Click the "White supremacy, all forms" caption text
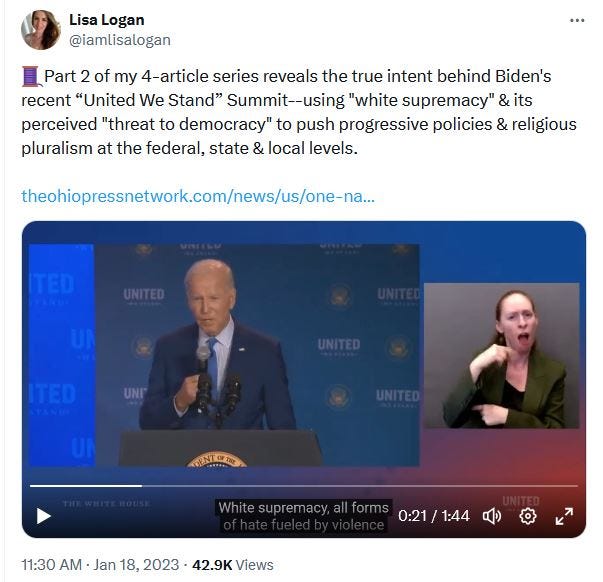This screenshot has height=582, width=603. pos(303,508)
